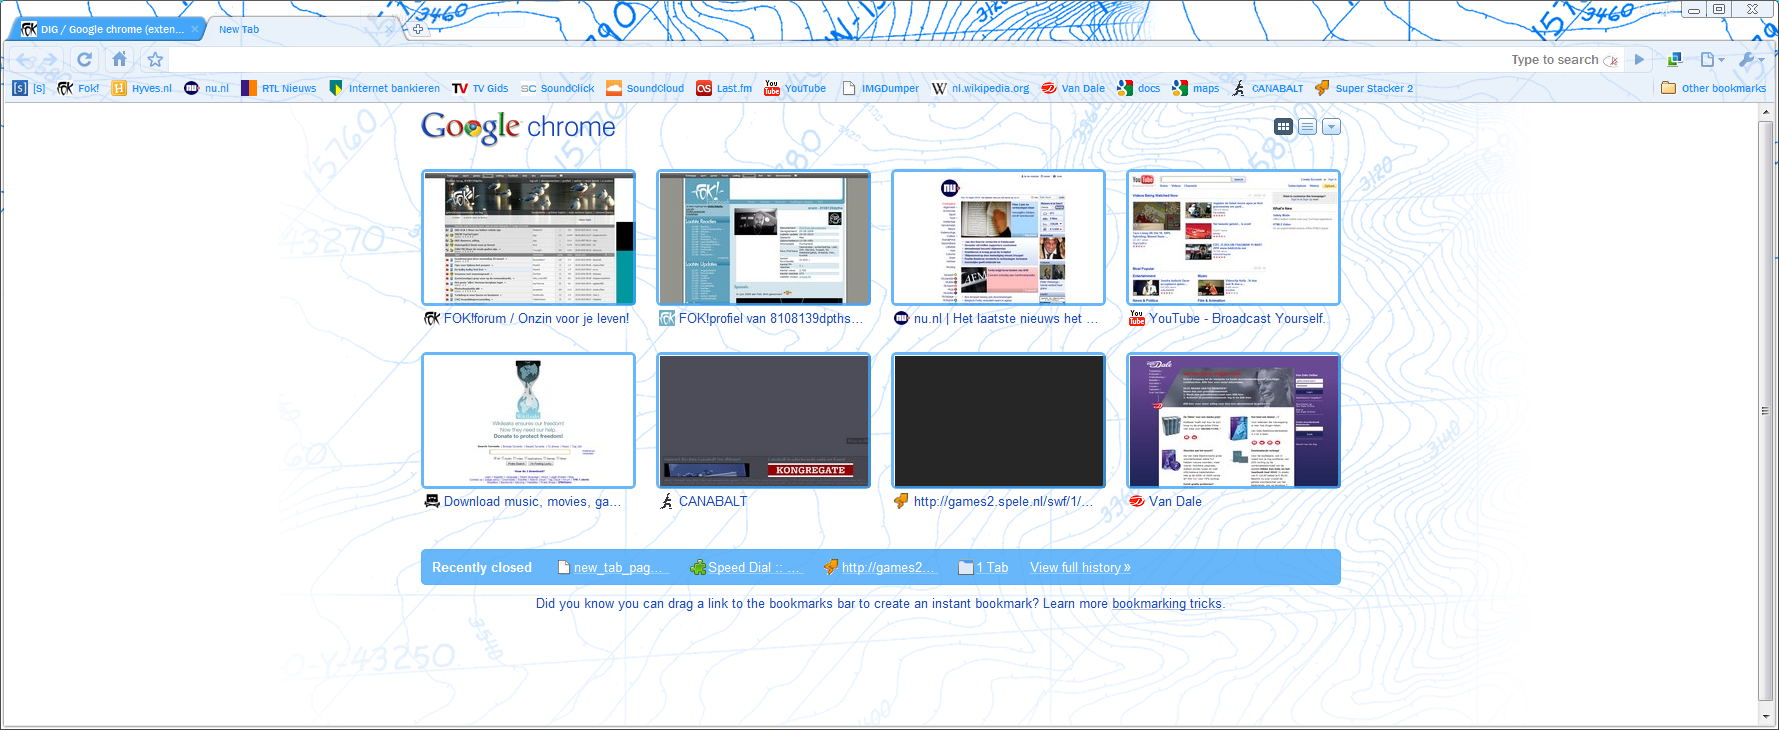
Task: Open the CANABALT bookmark in bookmarks bar
Action: [x=1267, y=88]
